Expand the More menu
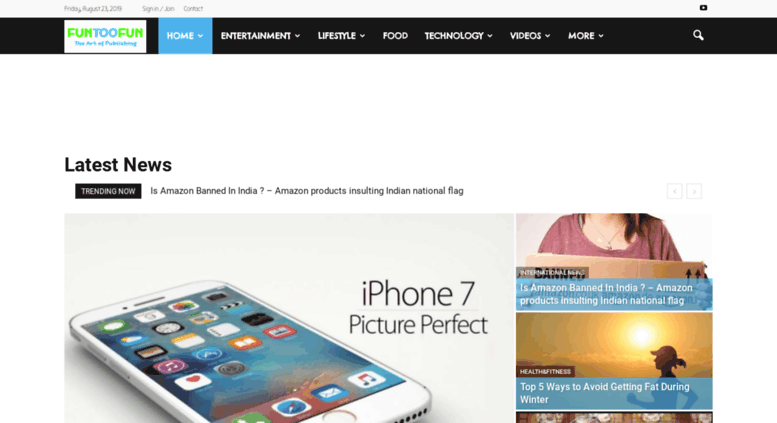The image size is (777, 423). tap(586, 36)
